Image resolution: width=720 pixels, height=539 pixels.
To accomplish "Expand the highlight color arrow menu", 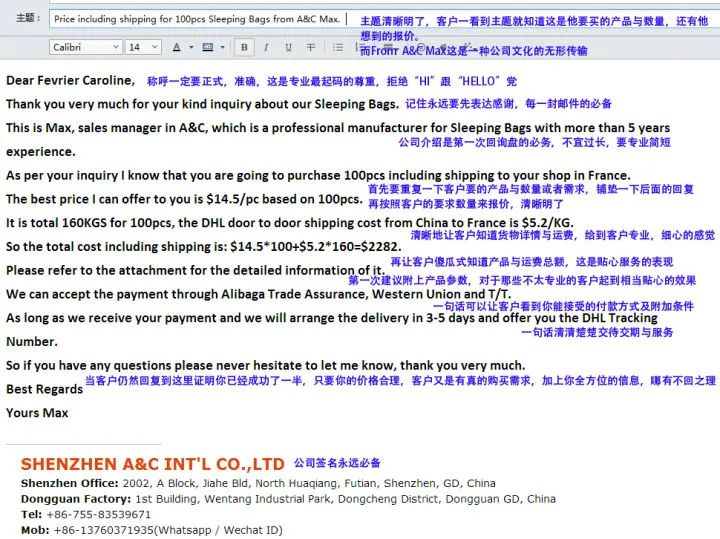I will [223, 47].
